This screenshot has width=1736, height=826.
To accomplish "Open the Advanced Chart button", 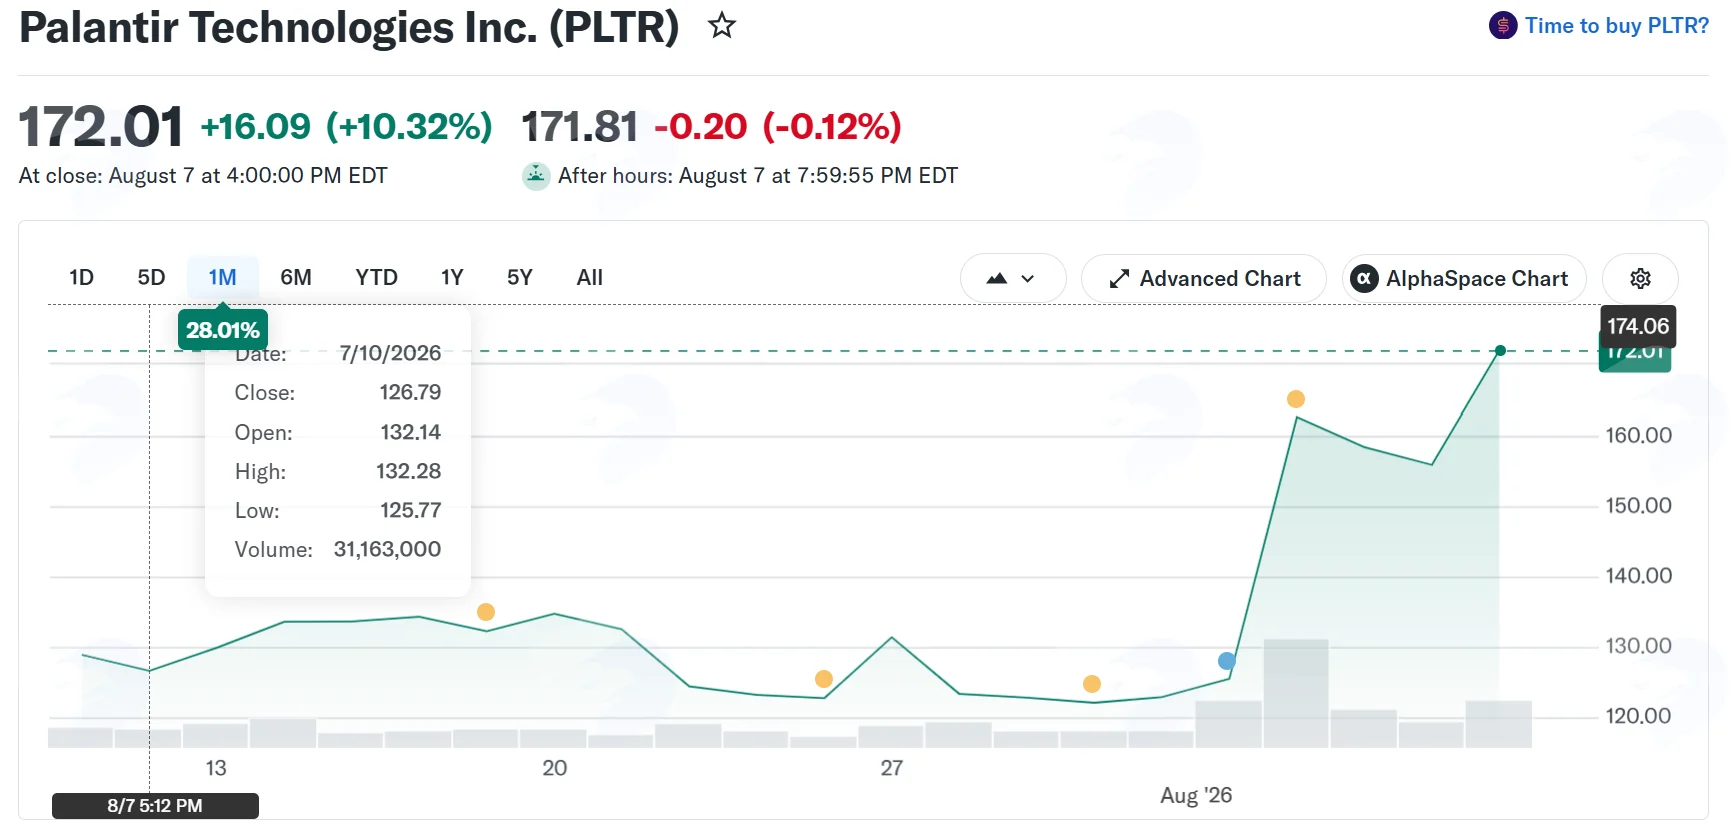I will coord(1204,279).
